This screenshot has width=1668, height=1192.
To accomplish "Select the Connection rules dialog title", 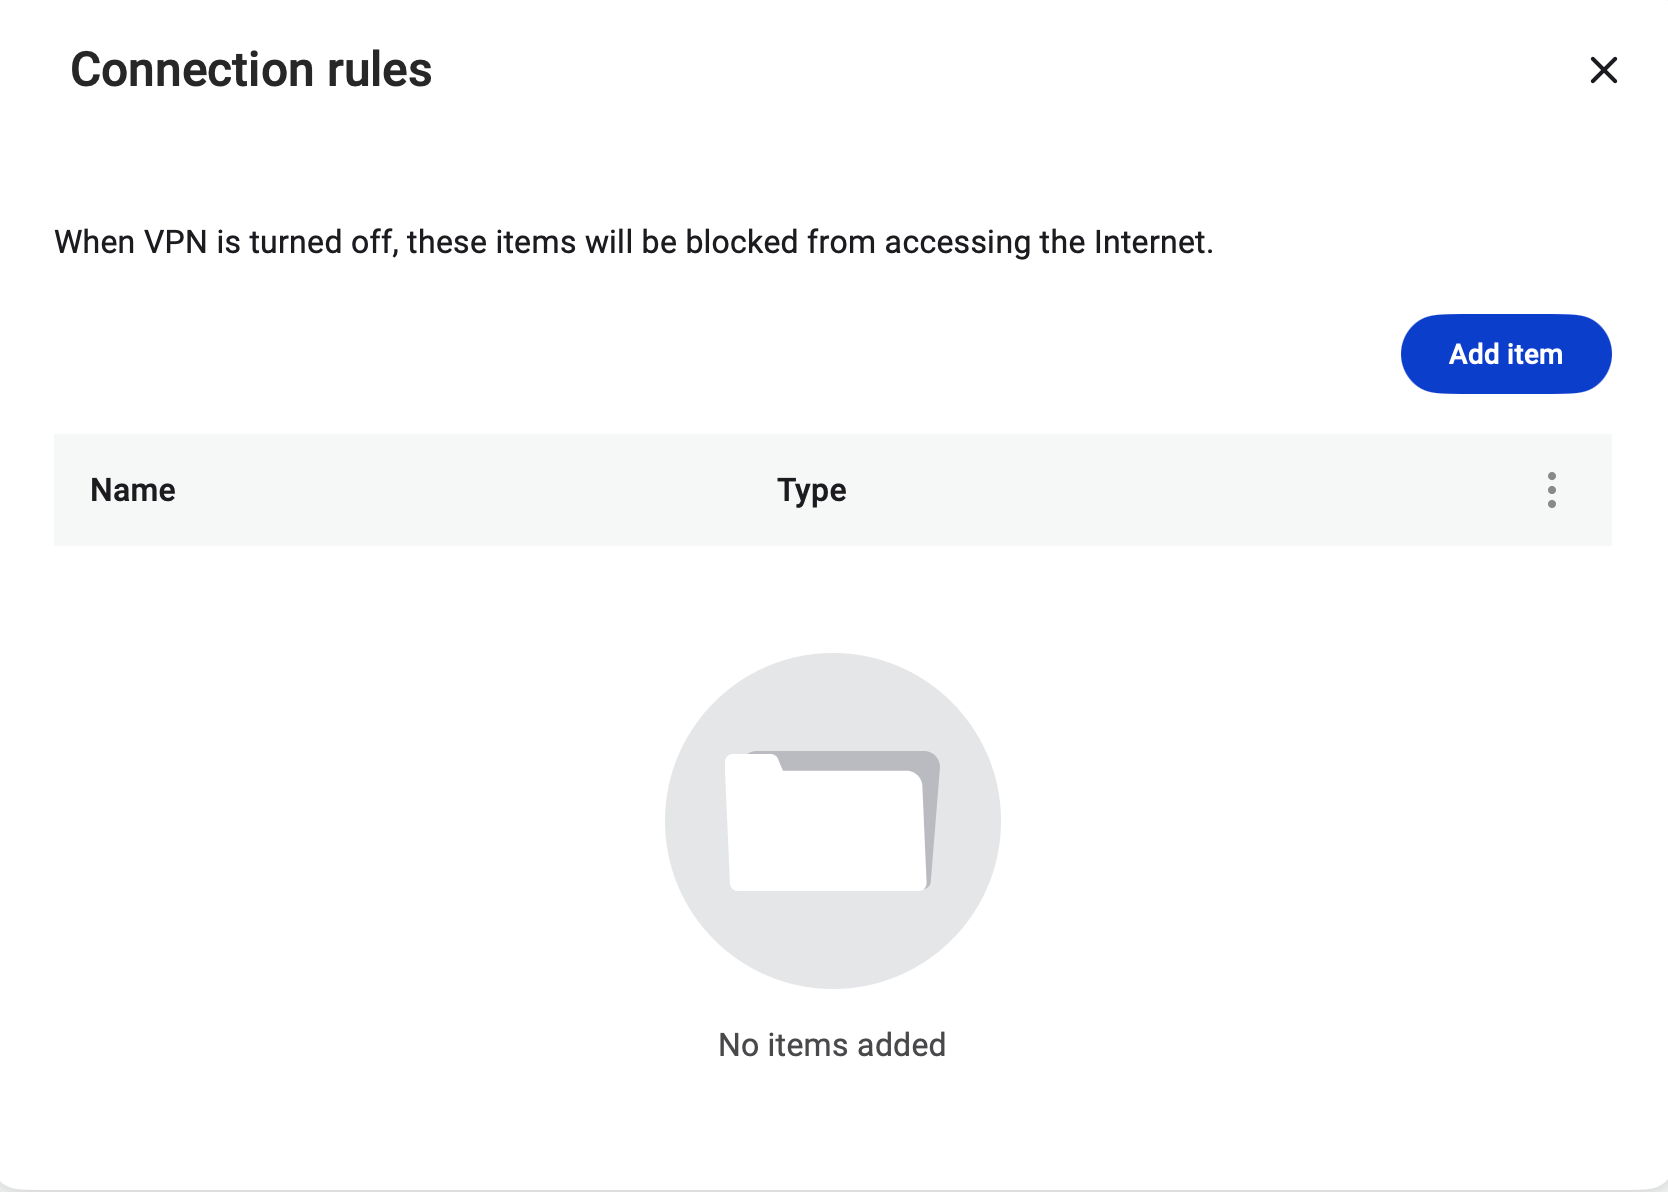I will (x=250, y=69).
